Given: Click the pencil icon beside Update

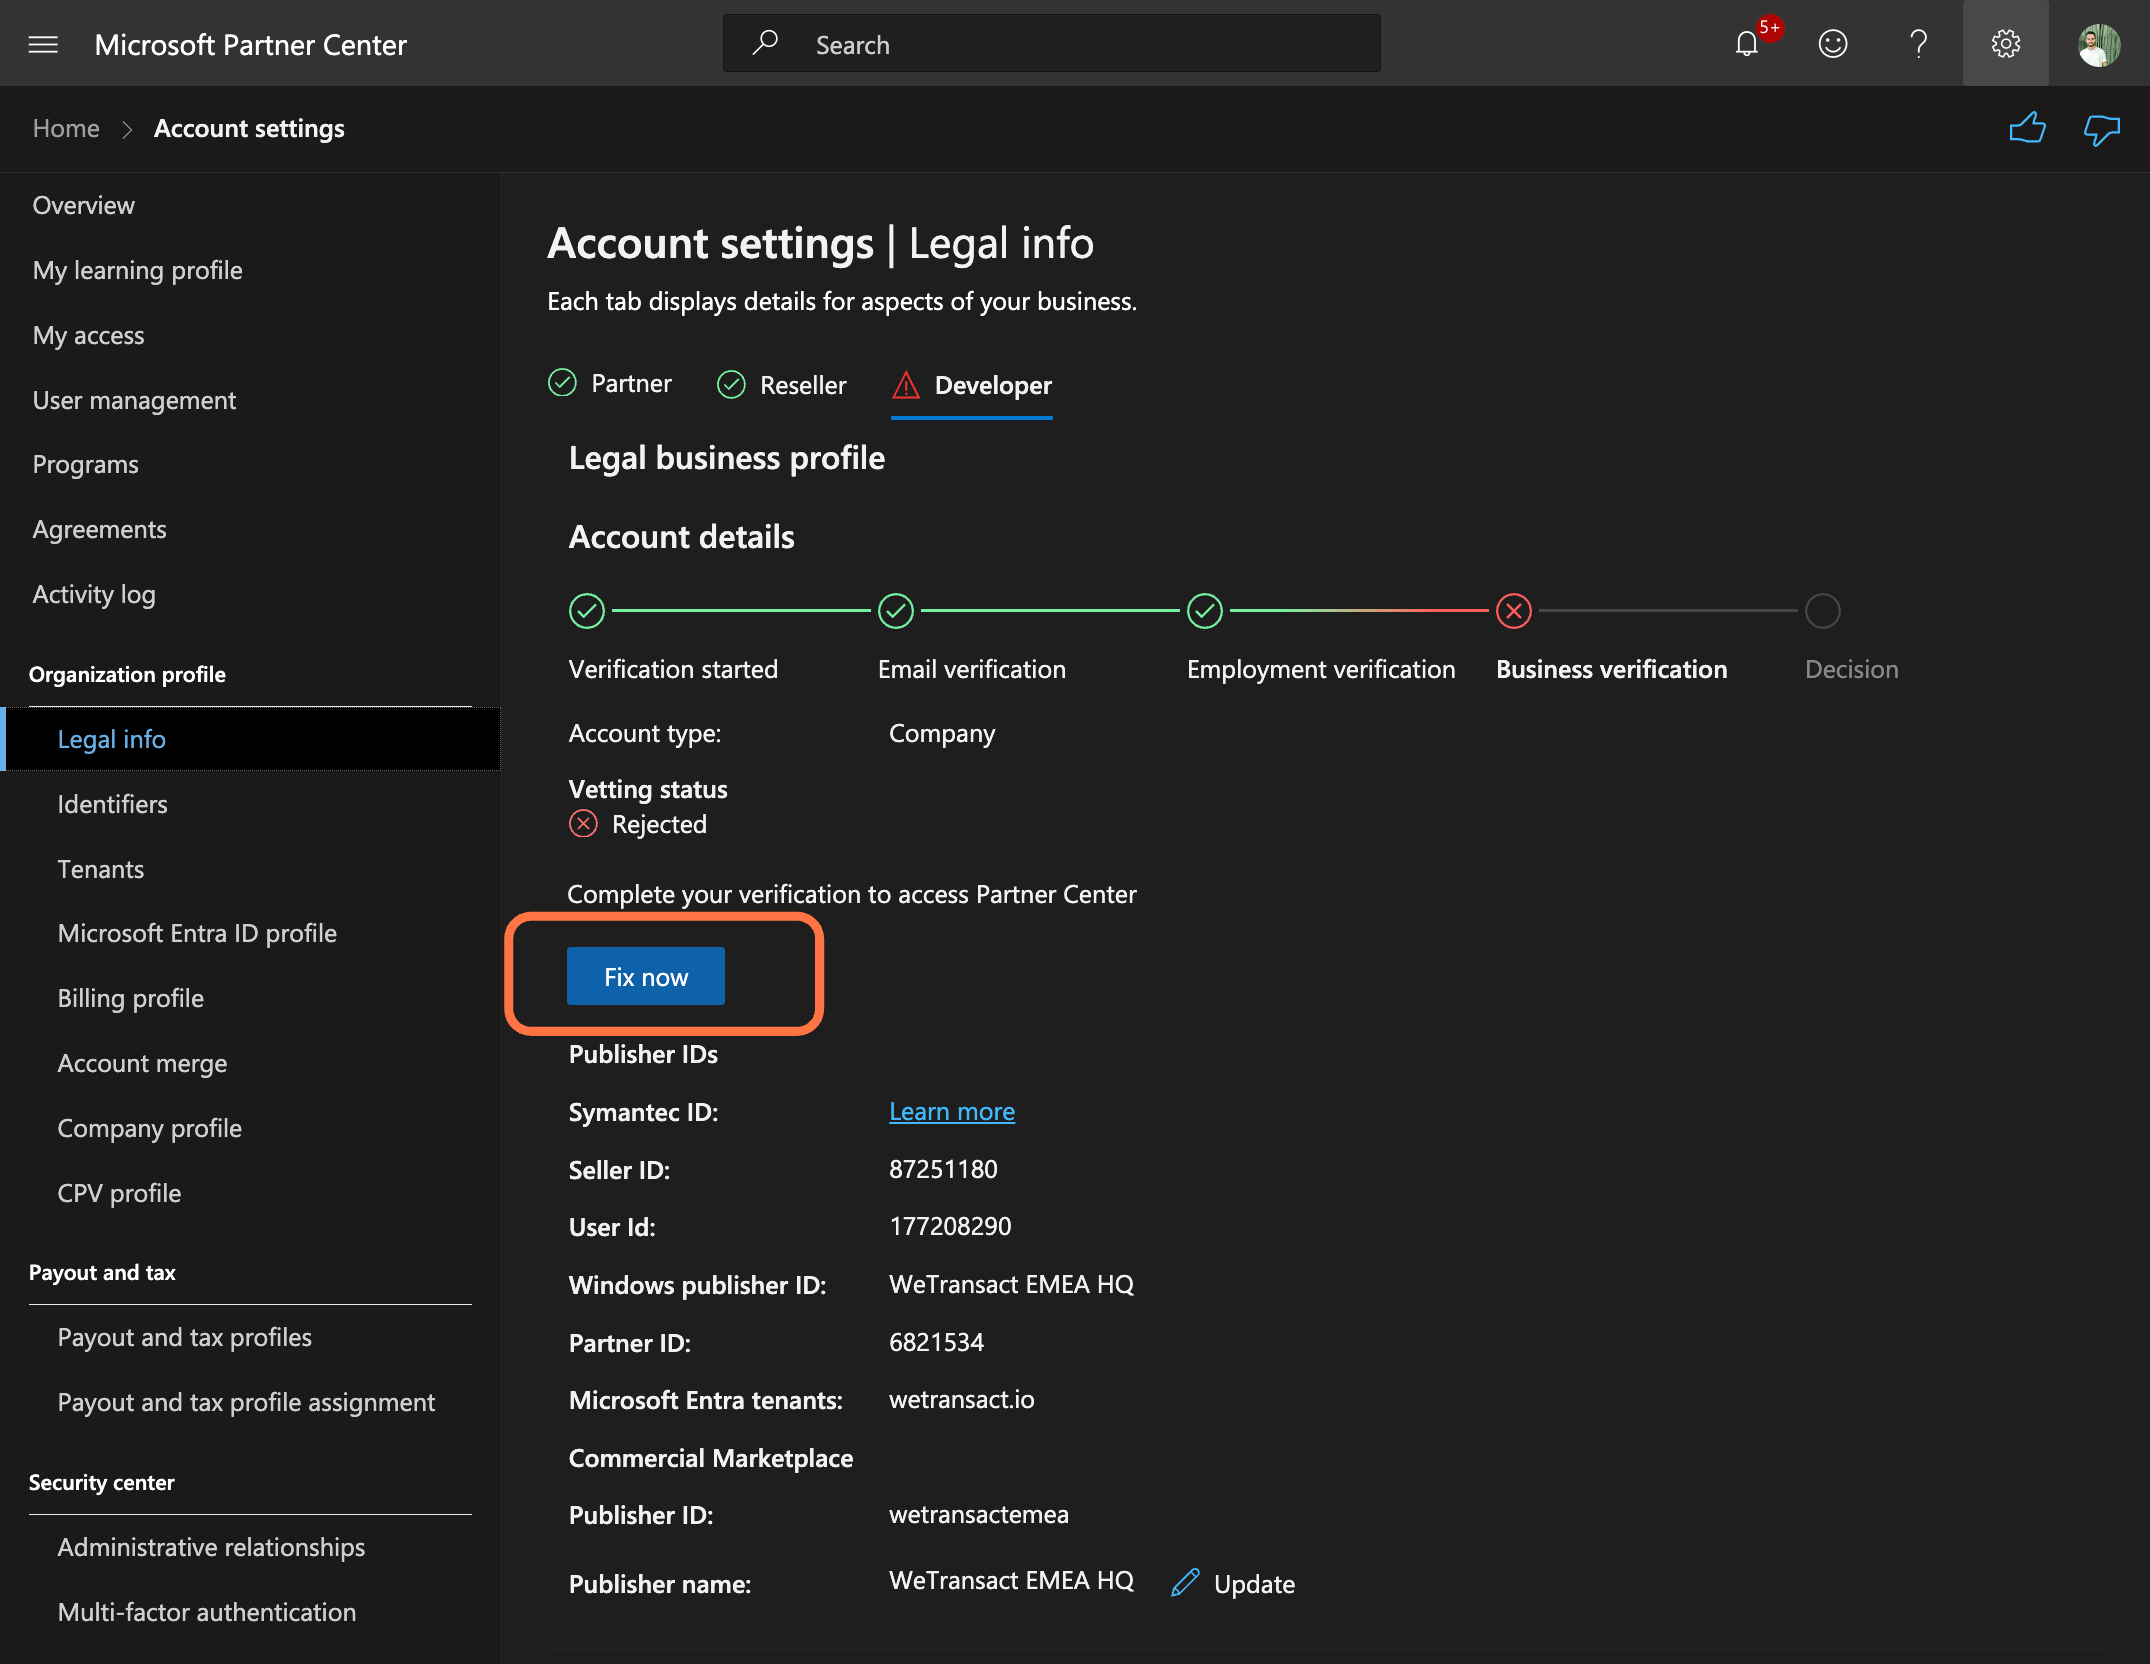Looking at the screenshot, I should tap(1185, 1583).
